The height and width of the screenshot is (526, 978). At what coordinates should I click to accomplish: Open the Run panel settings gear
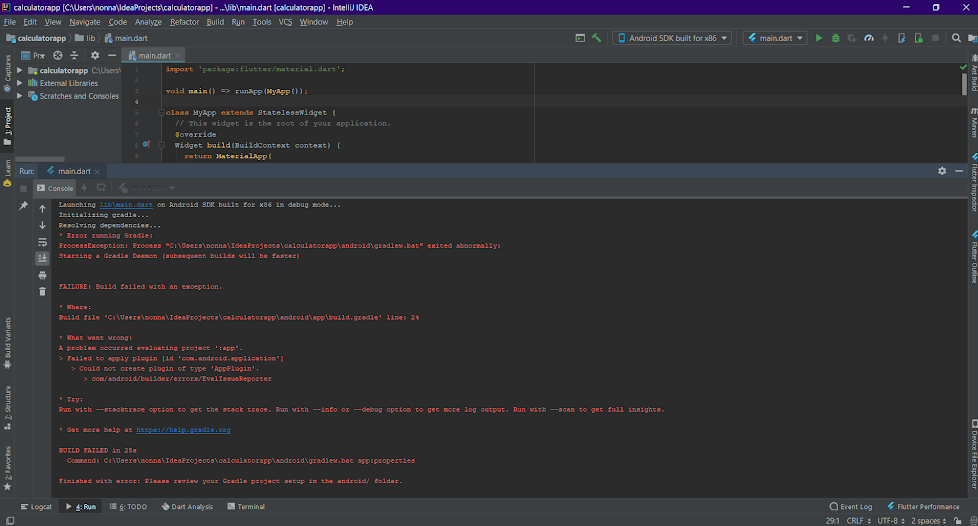[x=942, y=171]
